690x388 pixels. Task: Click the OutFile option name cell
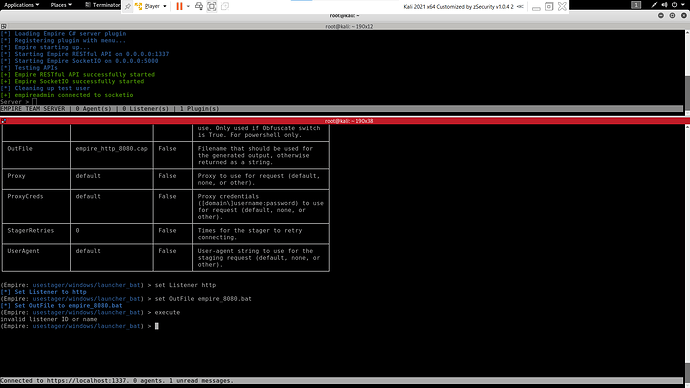click(x=20, y=149)
